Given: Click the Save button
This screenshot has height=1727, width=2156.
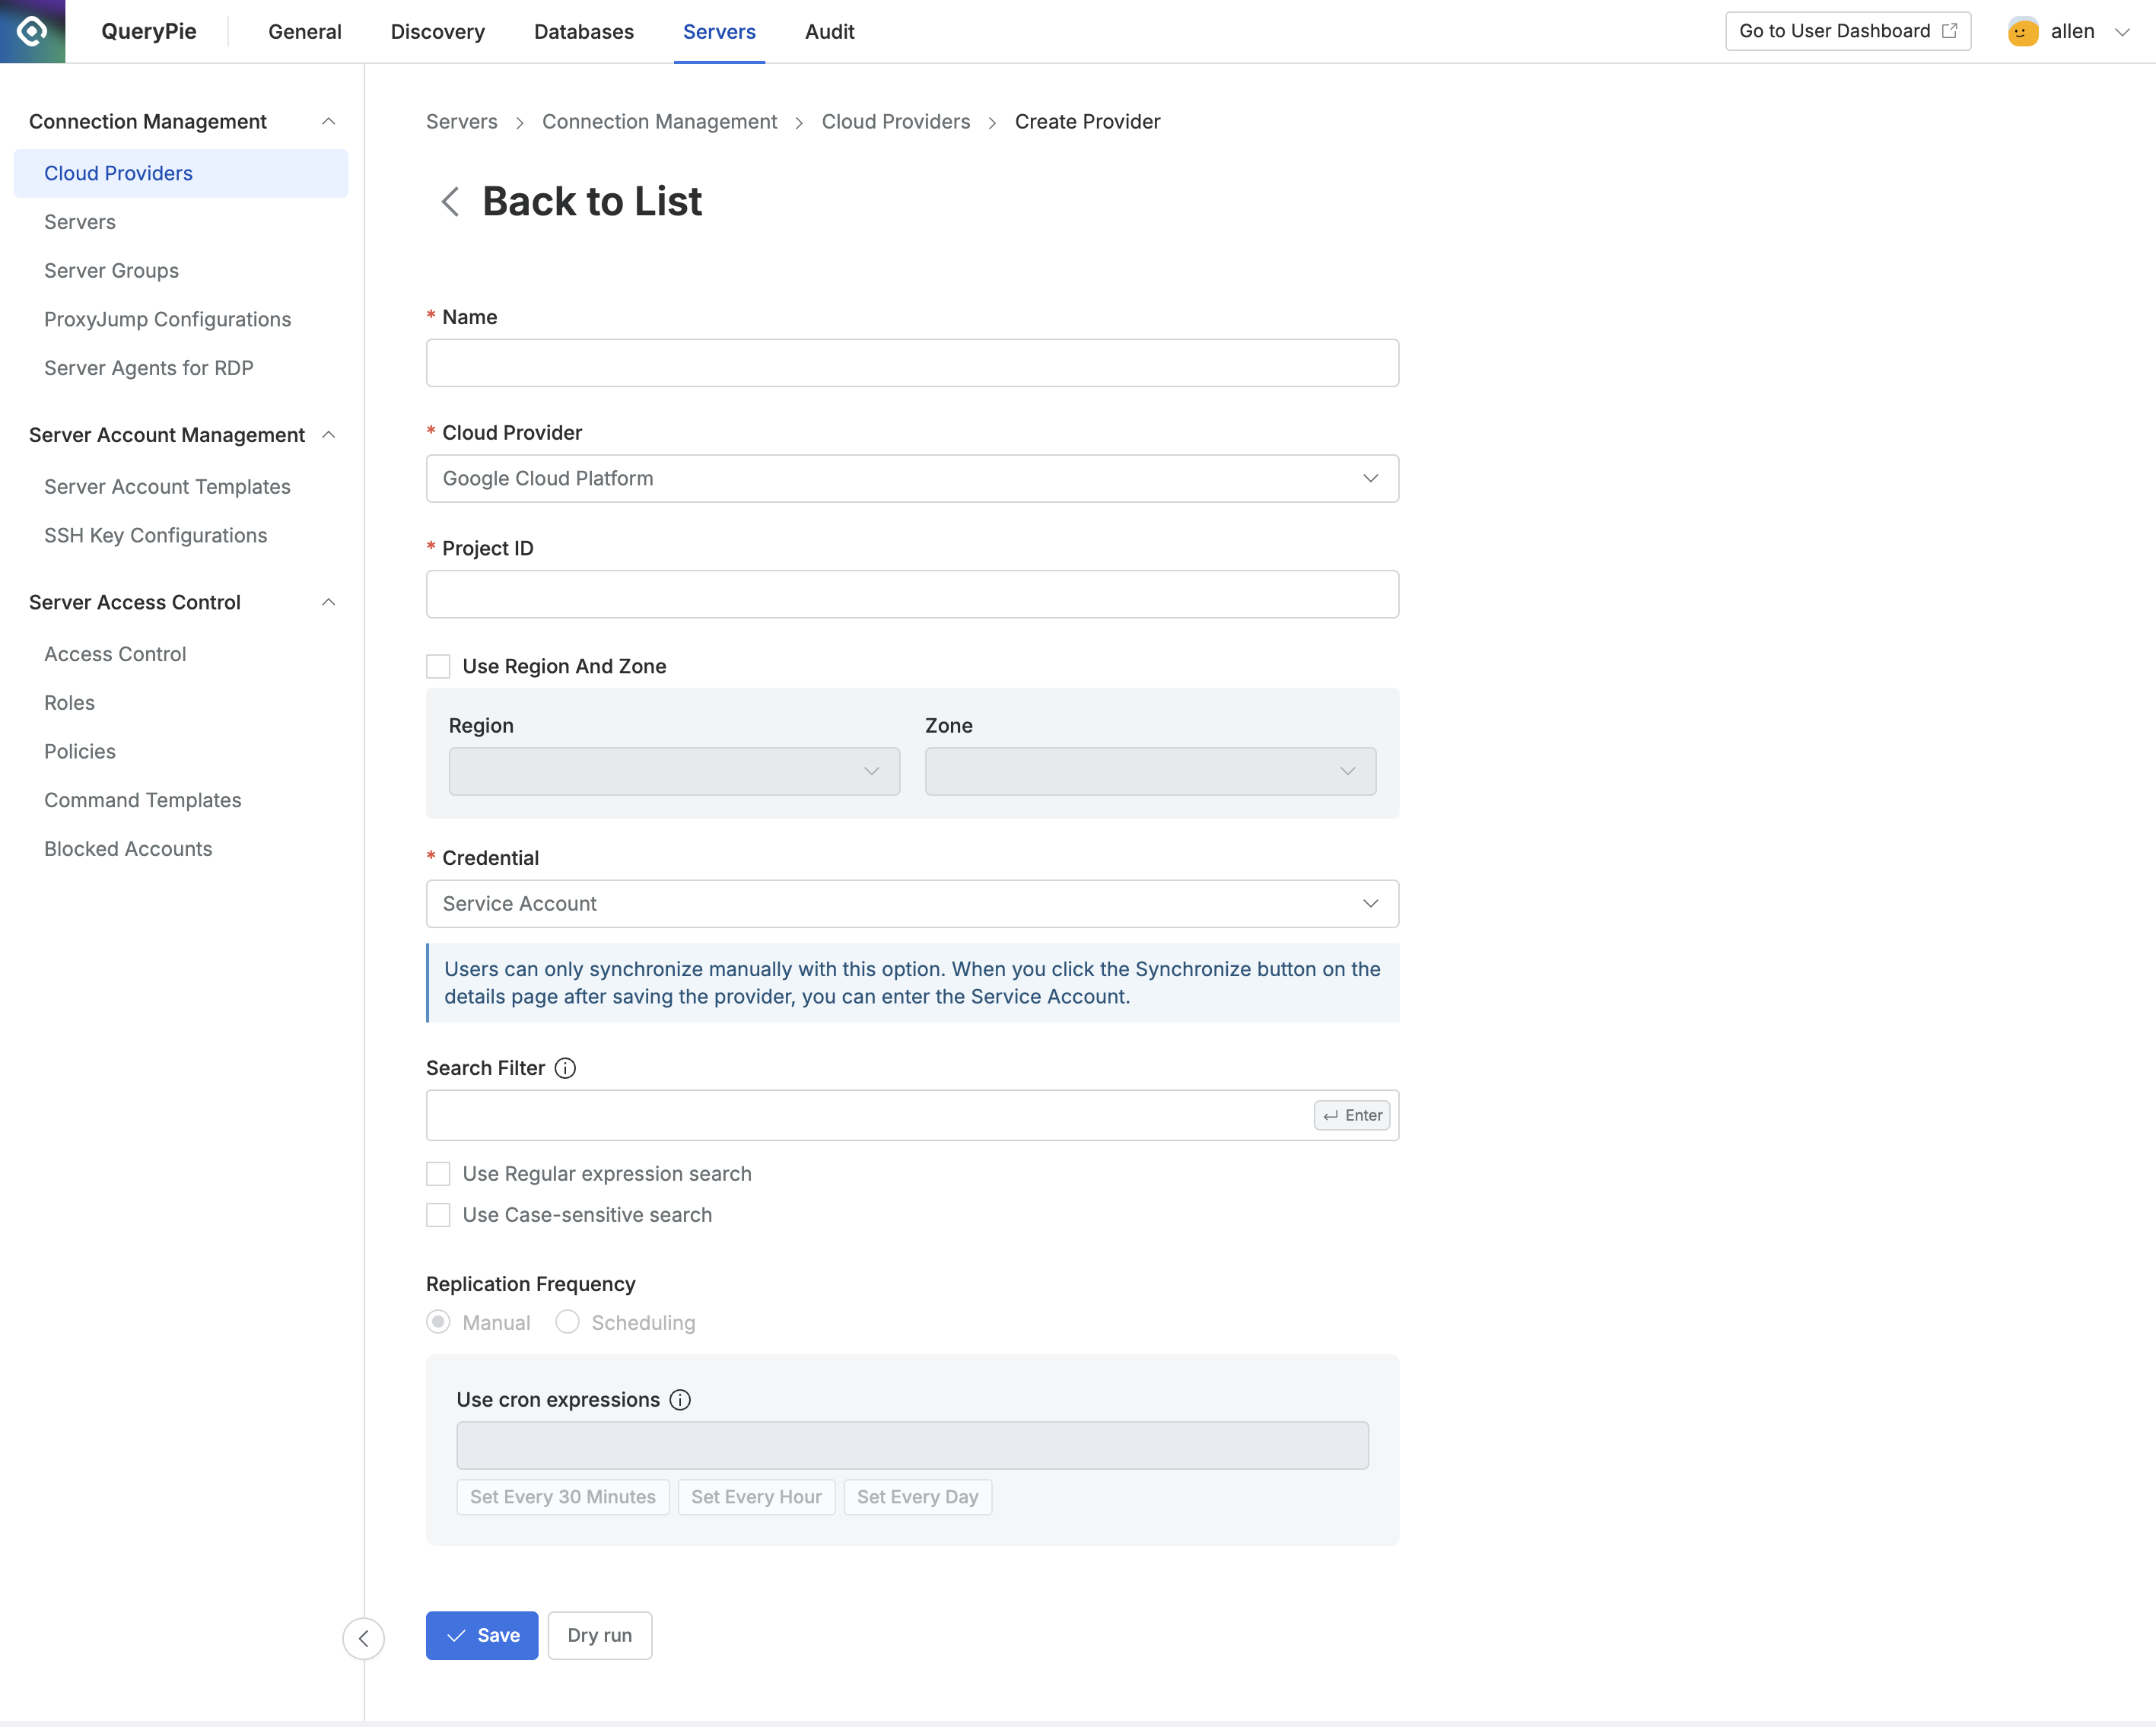Looking at the screenshot, I should (x=482, y=1636).
